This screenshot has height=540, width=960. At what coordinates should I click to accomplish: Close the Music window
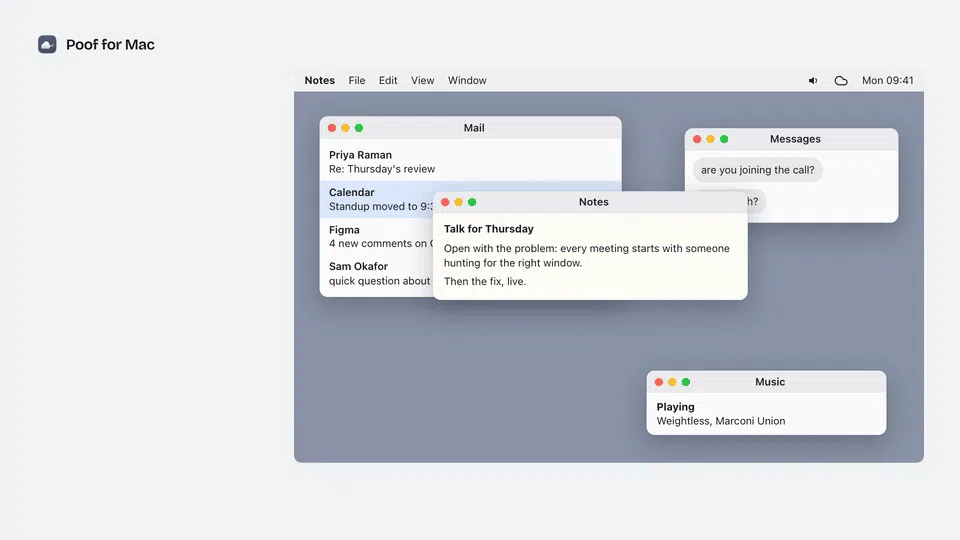659,382
